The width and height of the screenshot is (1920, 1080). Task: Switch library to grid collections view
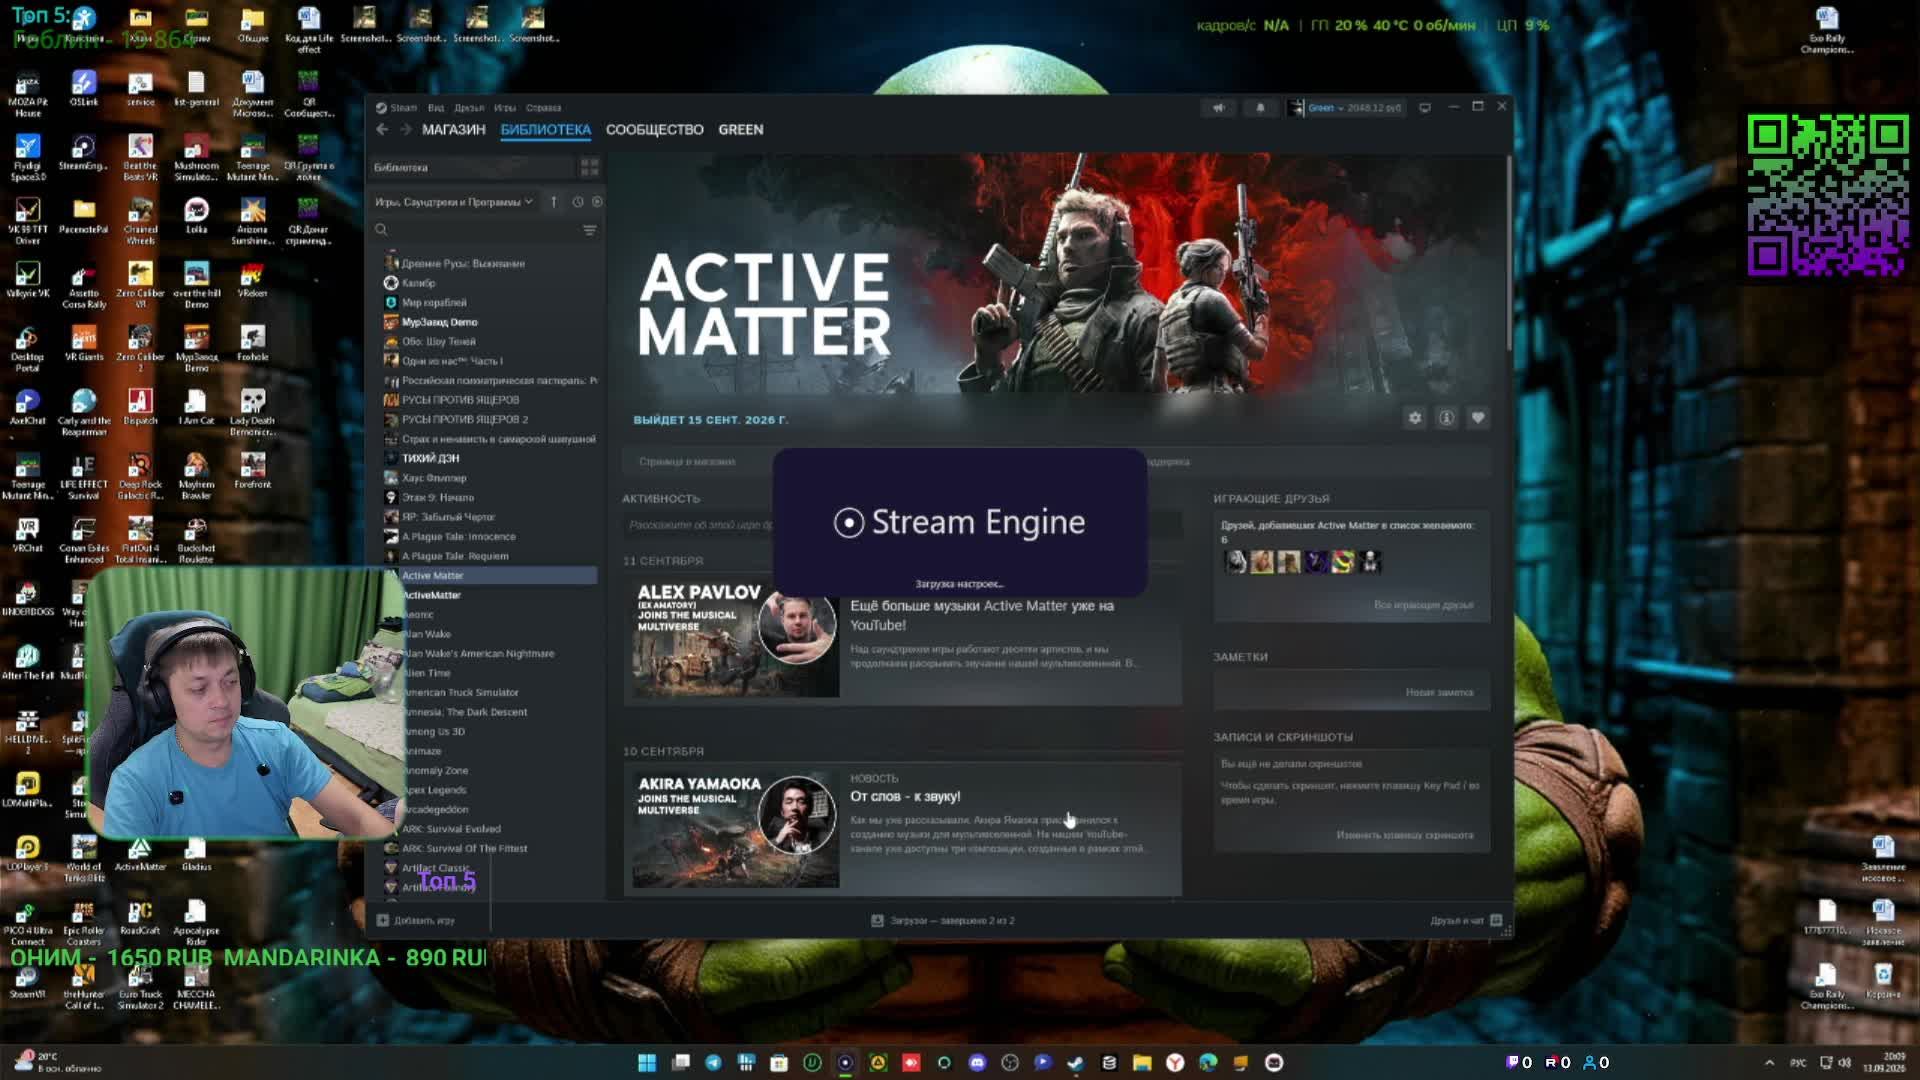tap(589, 167)
